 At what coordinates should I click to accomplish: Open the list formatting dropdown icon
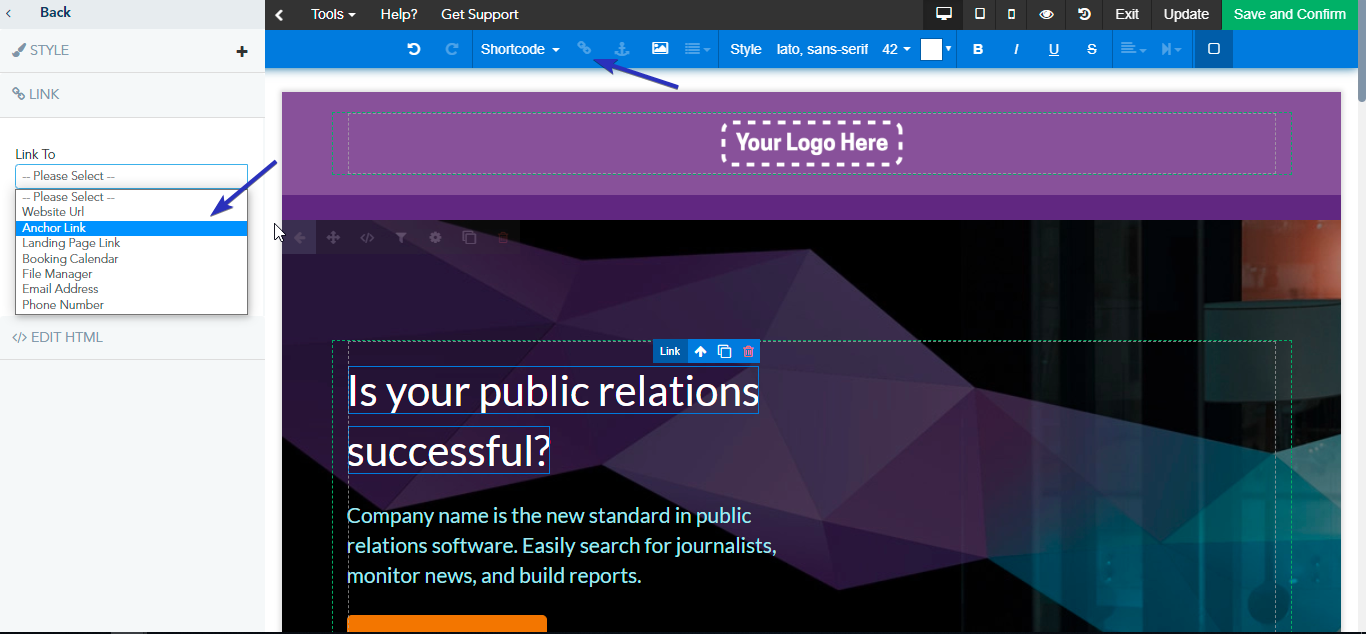pos(697,49)
